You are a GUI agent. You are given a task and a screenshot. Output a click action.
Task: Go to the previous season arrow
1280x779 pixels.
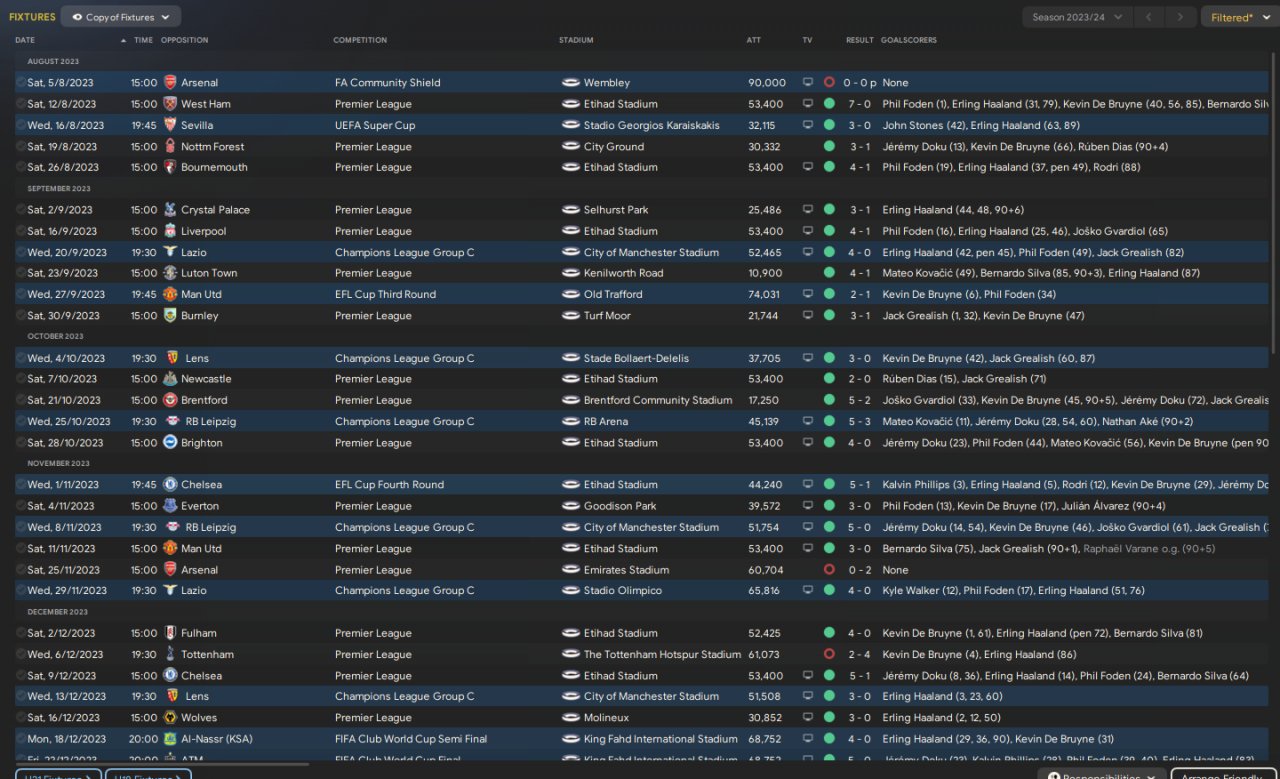point(1151,17)
